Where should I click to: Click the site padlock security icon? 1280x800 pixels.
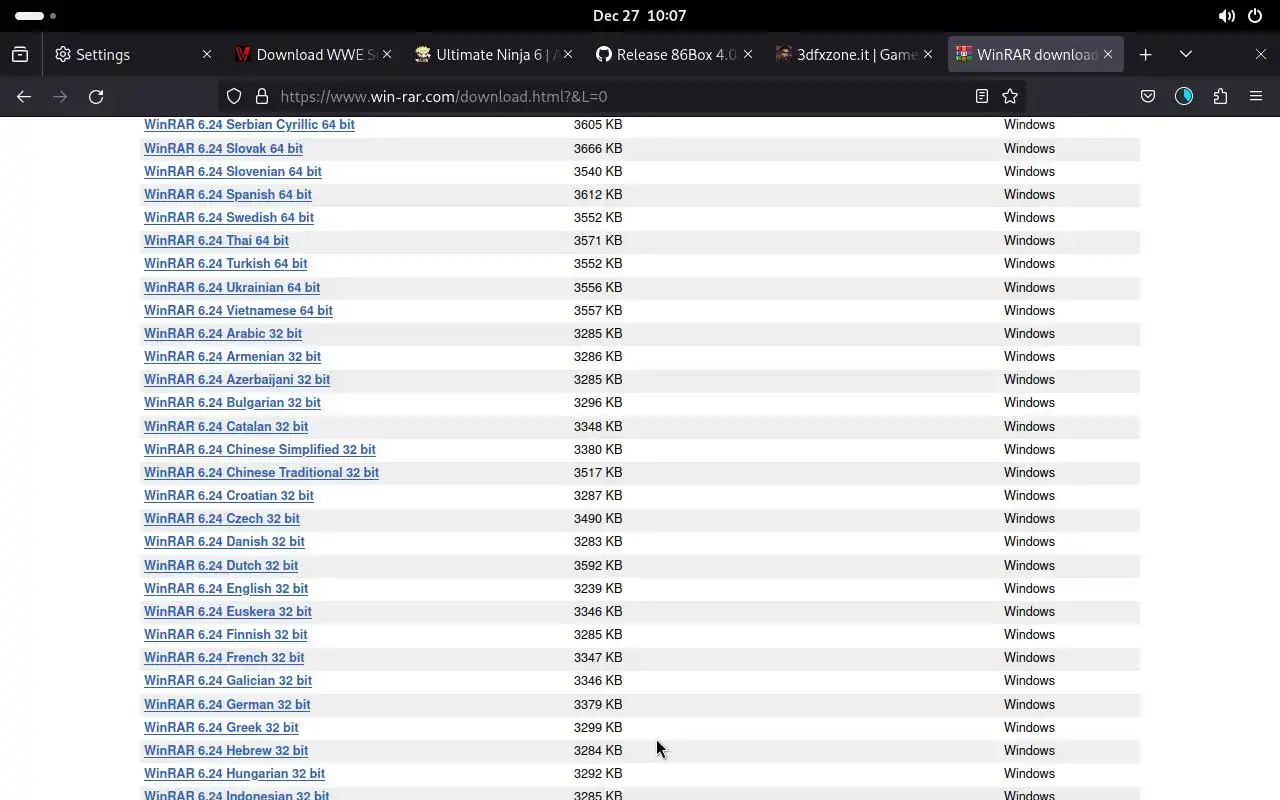coord(262,96)
